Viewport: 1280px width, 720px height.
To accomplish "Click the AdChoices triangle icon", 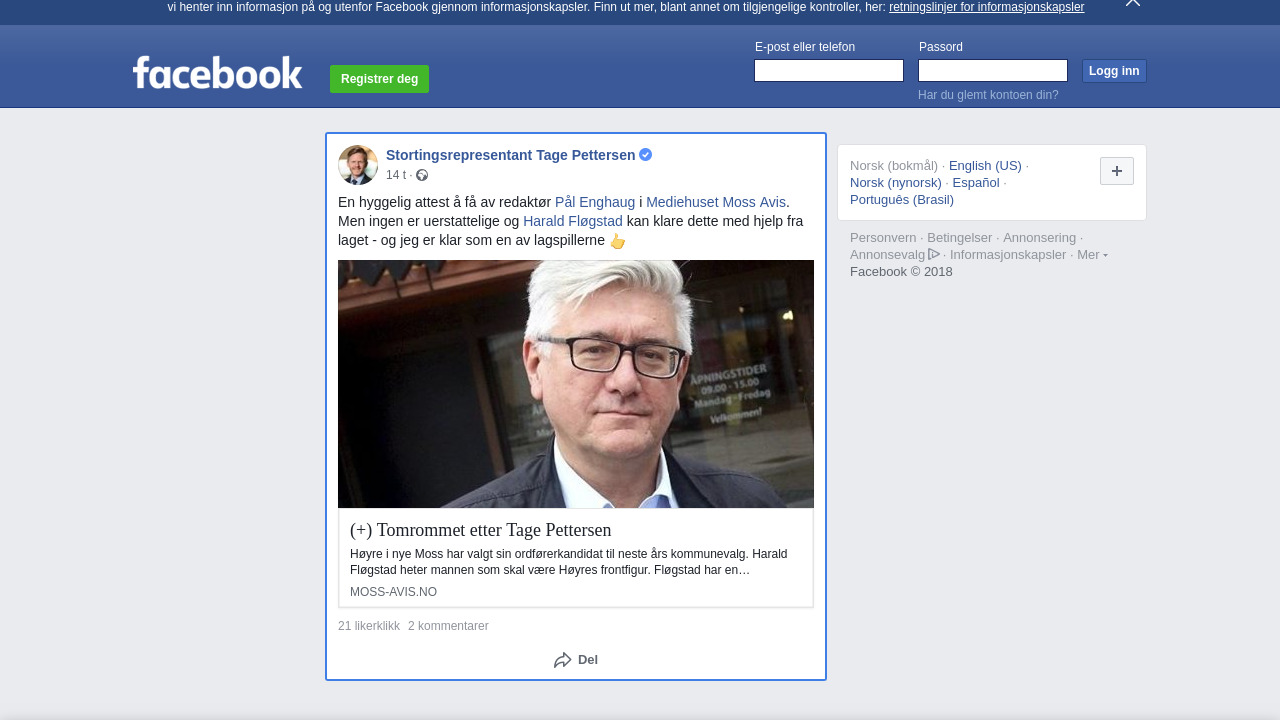I will click(x=934, y=254).
